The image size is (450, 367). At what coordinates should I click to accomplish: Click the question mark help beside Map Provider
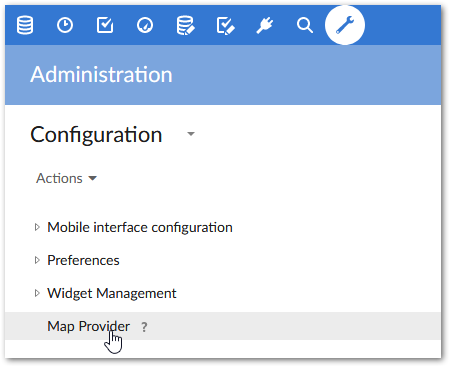click(144, 327)
